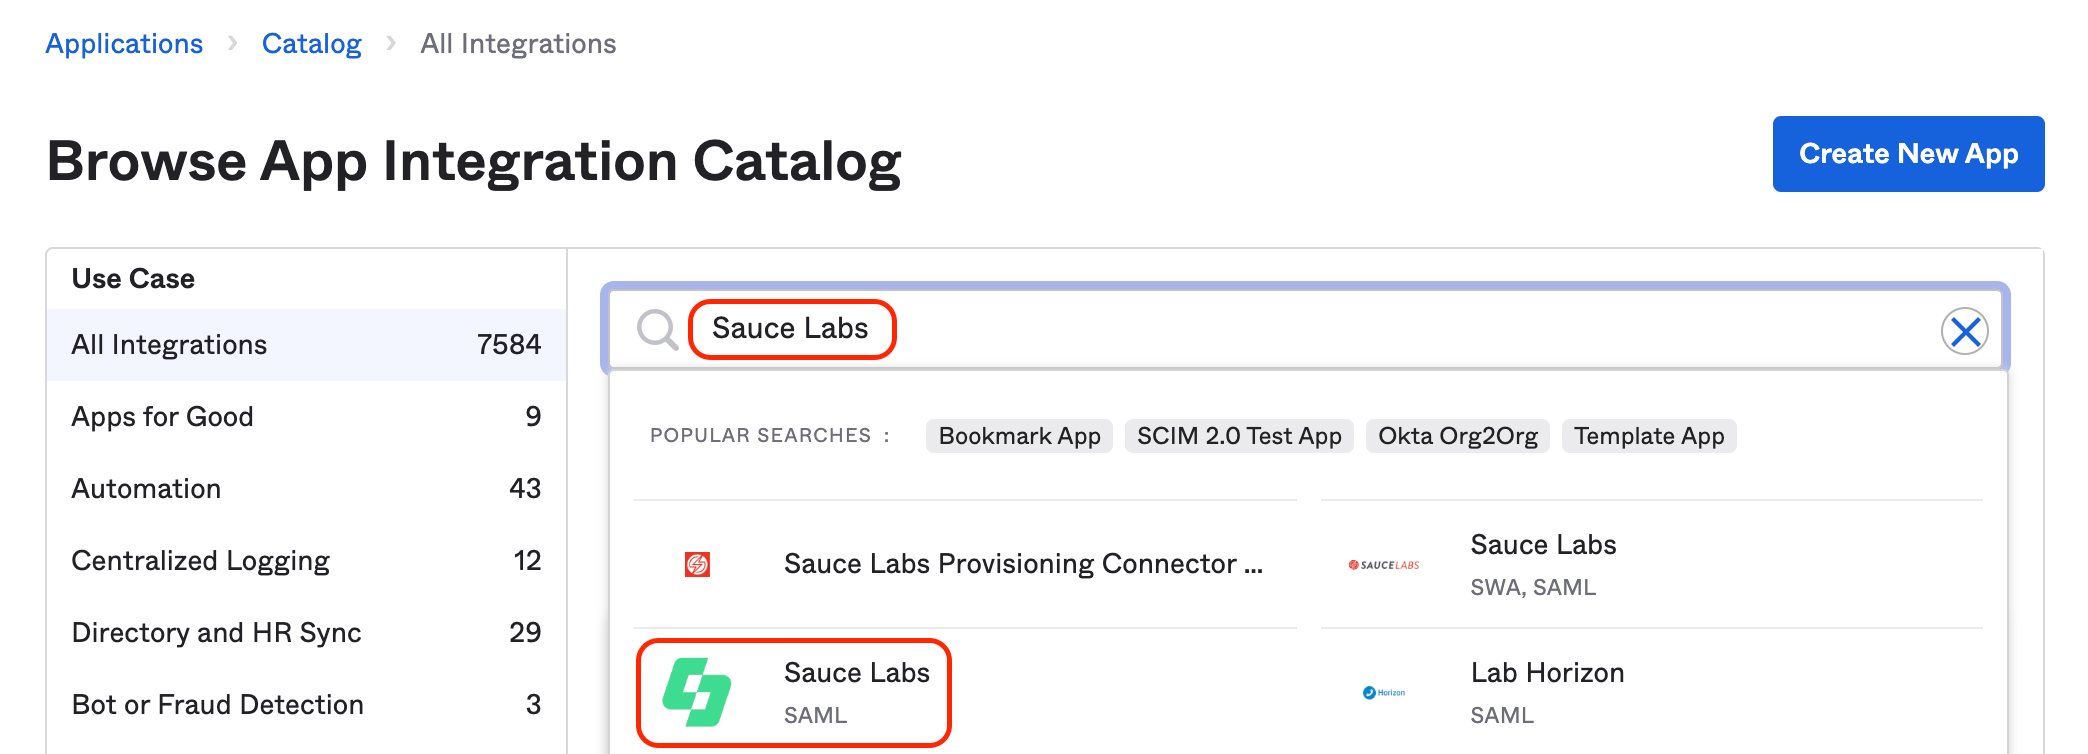The image size is (2088, 754).
Task: Open the Bot or Fraud Detection filter
Action: click(217, 704)
